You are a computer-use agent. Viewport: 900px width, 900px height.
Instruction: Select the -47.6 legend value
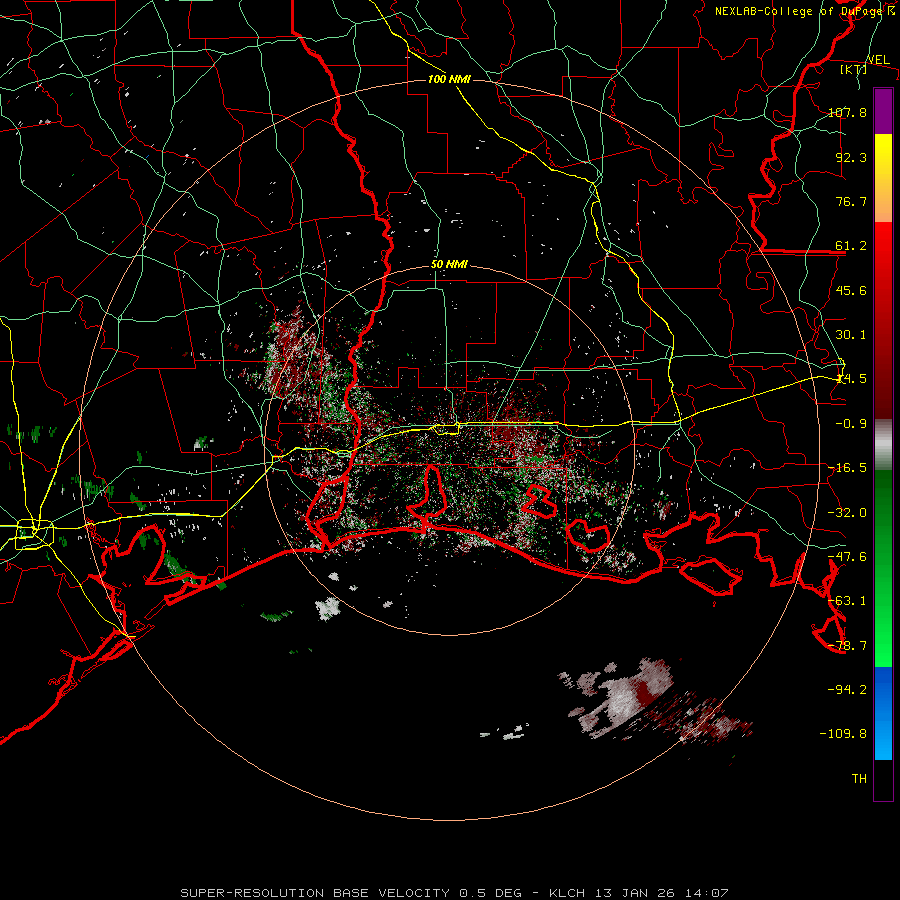[x=848, y=556]
